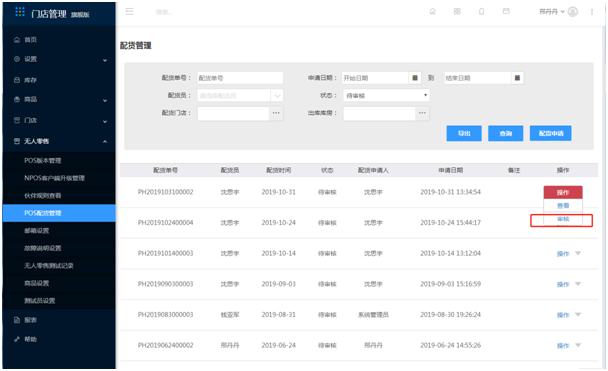Open the four-squares apps icon
Screen dimensions: 608x371
coord(457,11)
